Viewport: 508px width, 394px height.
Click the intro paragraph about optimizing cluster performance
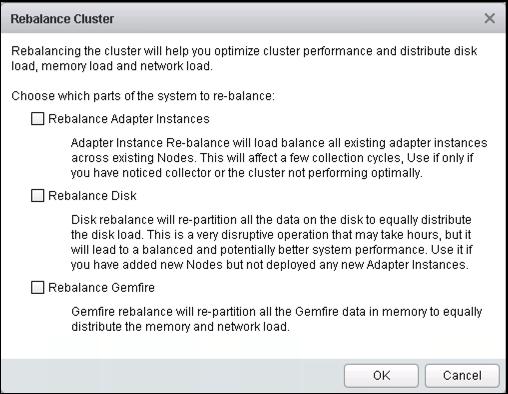(x=244, y=58)
